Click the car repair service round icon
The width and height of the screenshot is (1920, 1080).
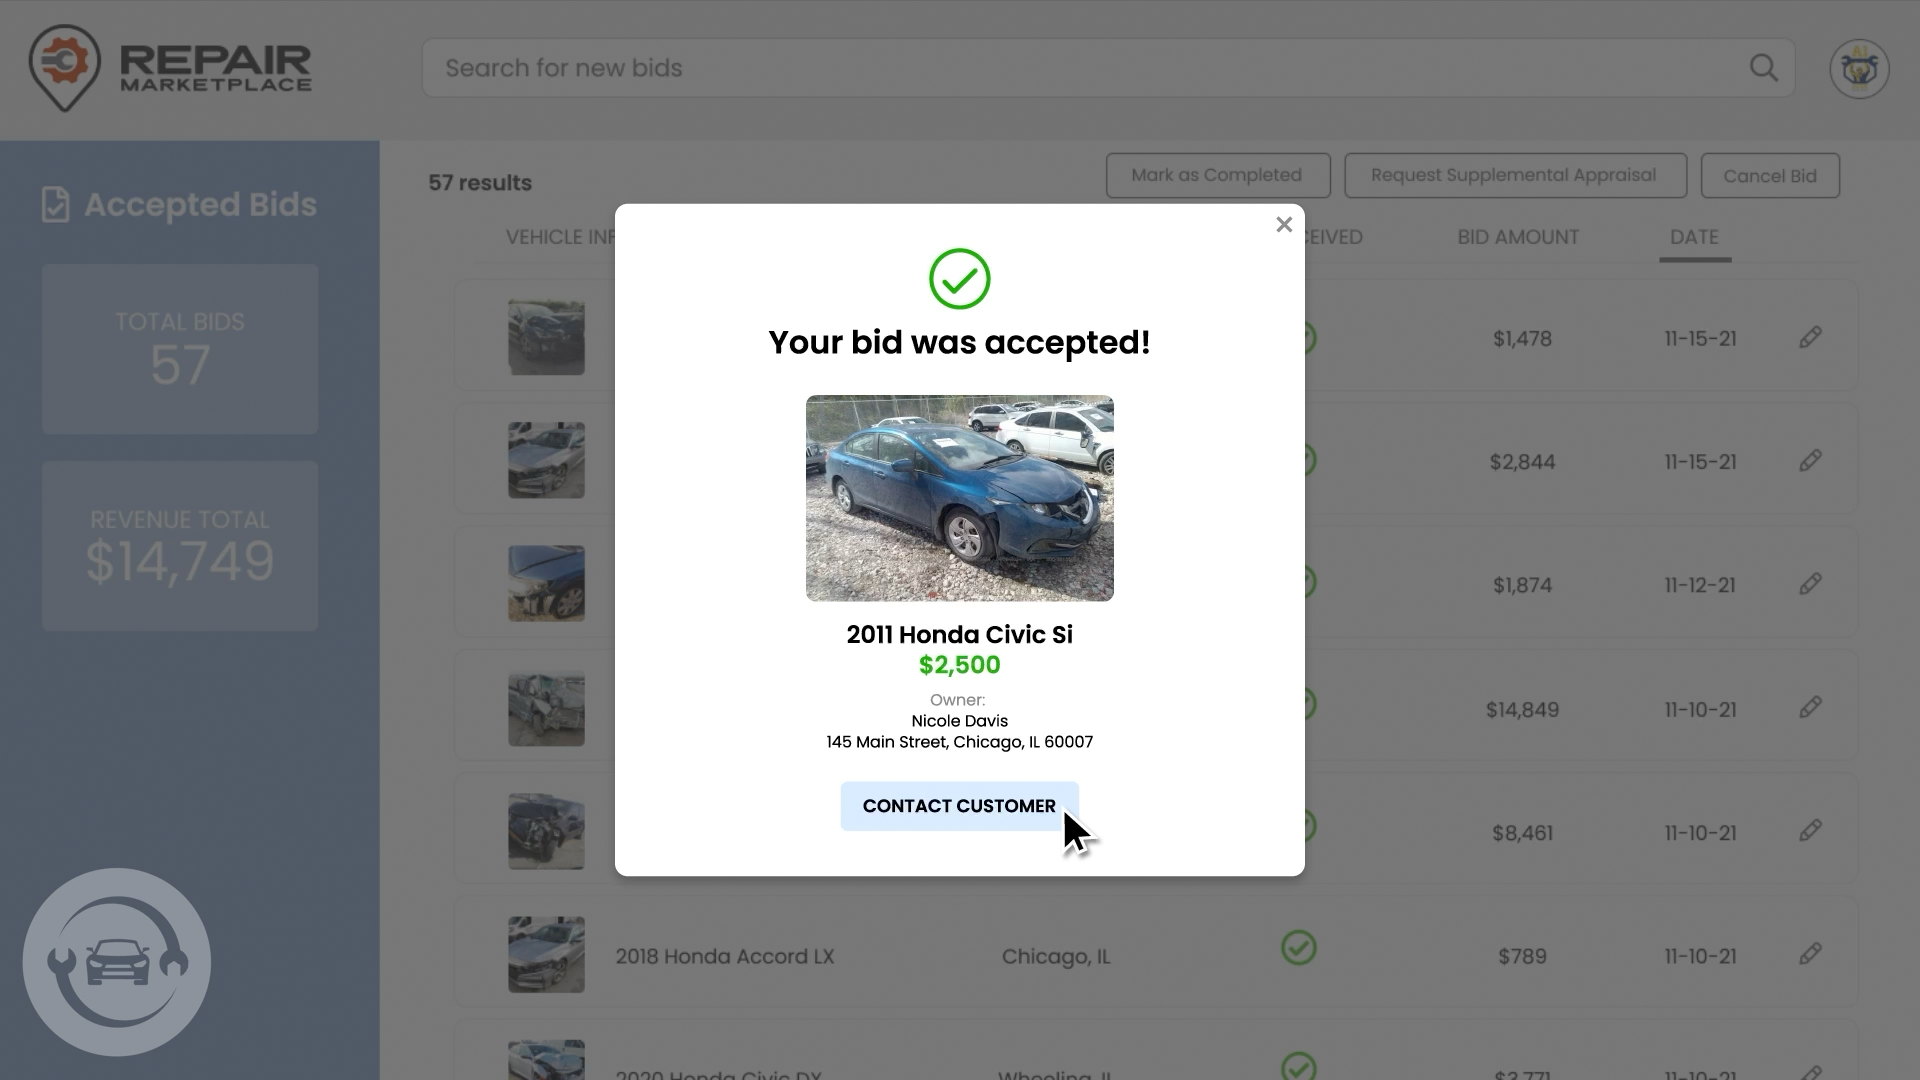coord(117,962)
